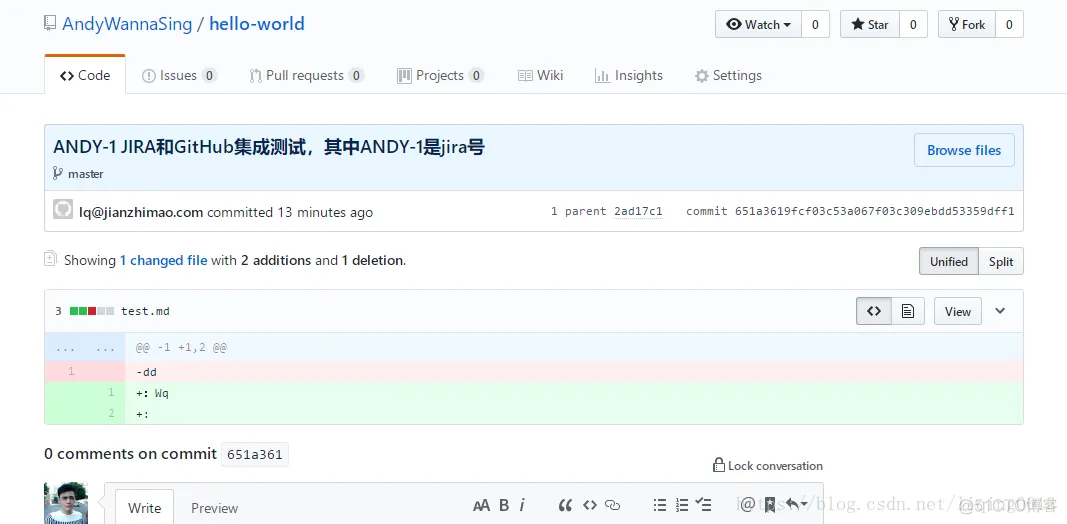Viewport: 1067px width, 524px height.
Task: Click the header text size icon
Action: [x=481, y=505]
